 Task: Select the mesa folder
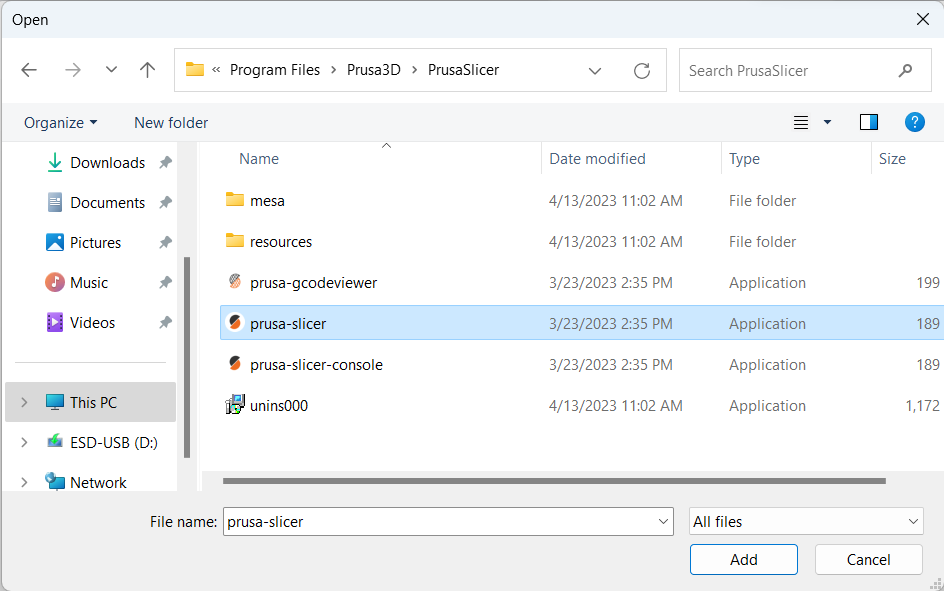[x=267, y=201]
